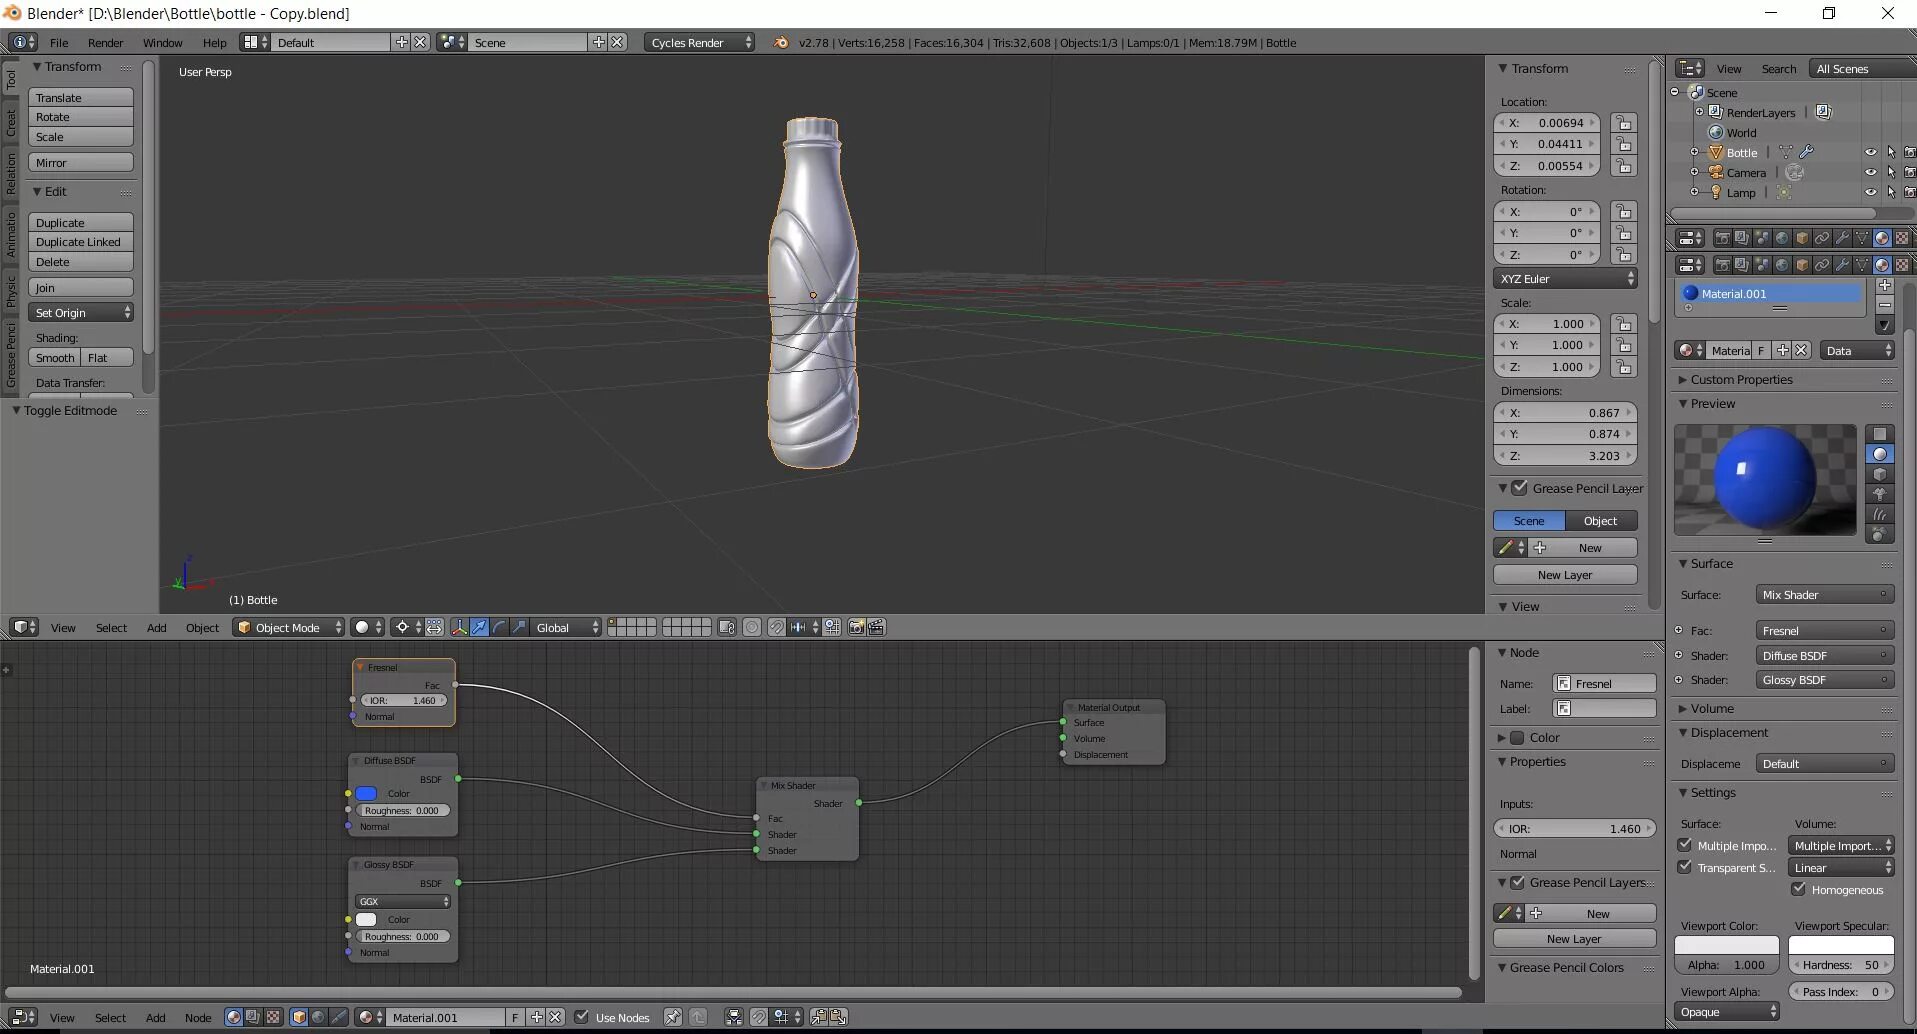
Task: Toggle Grease Pencil Layers checkbox in node sidebar
Action: click(x=1517, y=882)
